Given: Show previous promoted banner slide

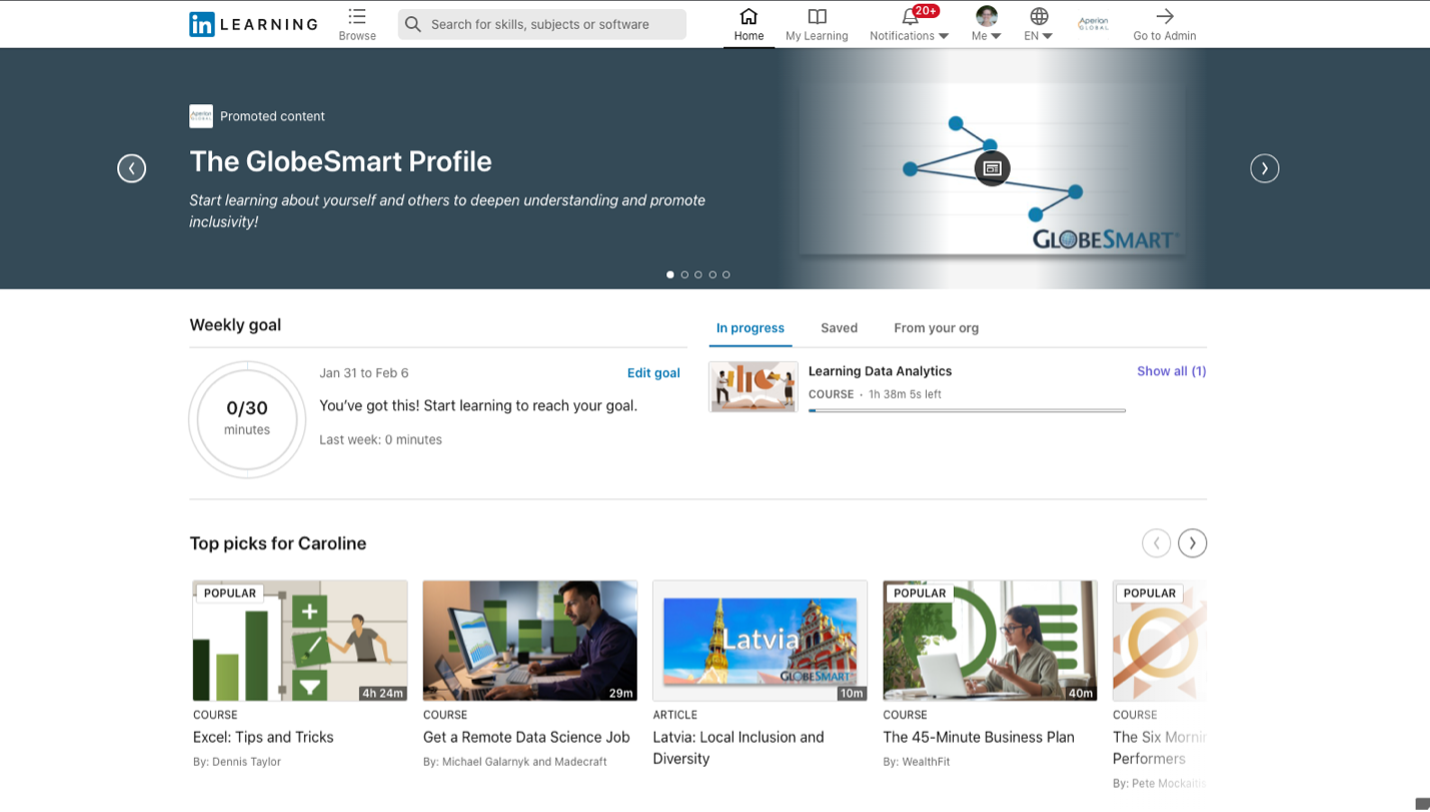Looking at the screenshot, I should click(132, 168).
